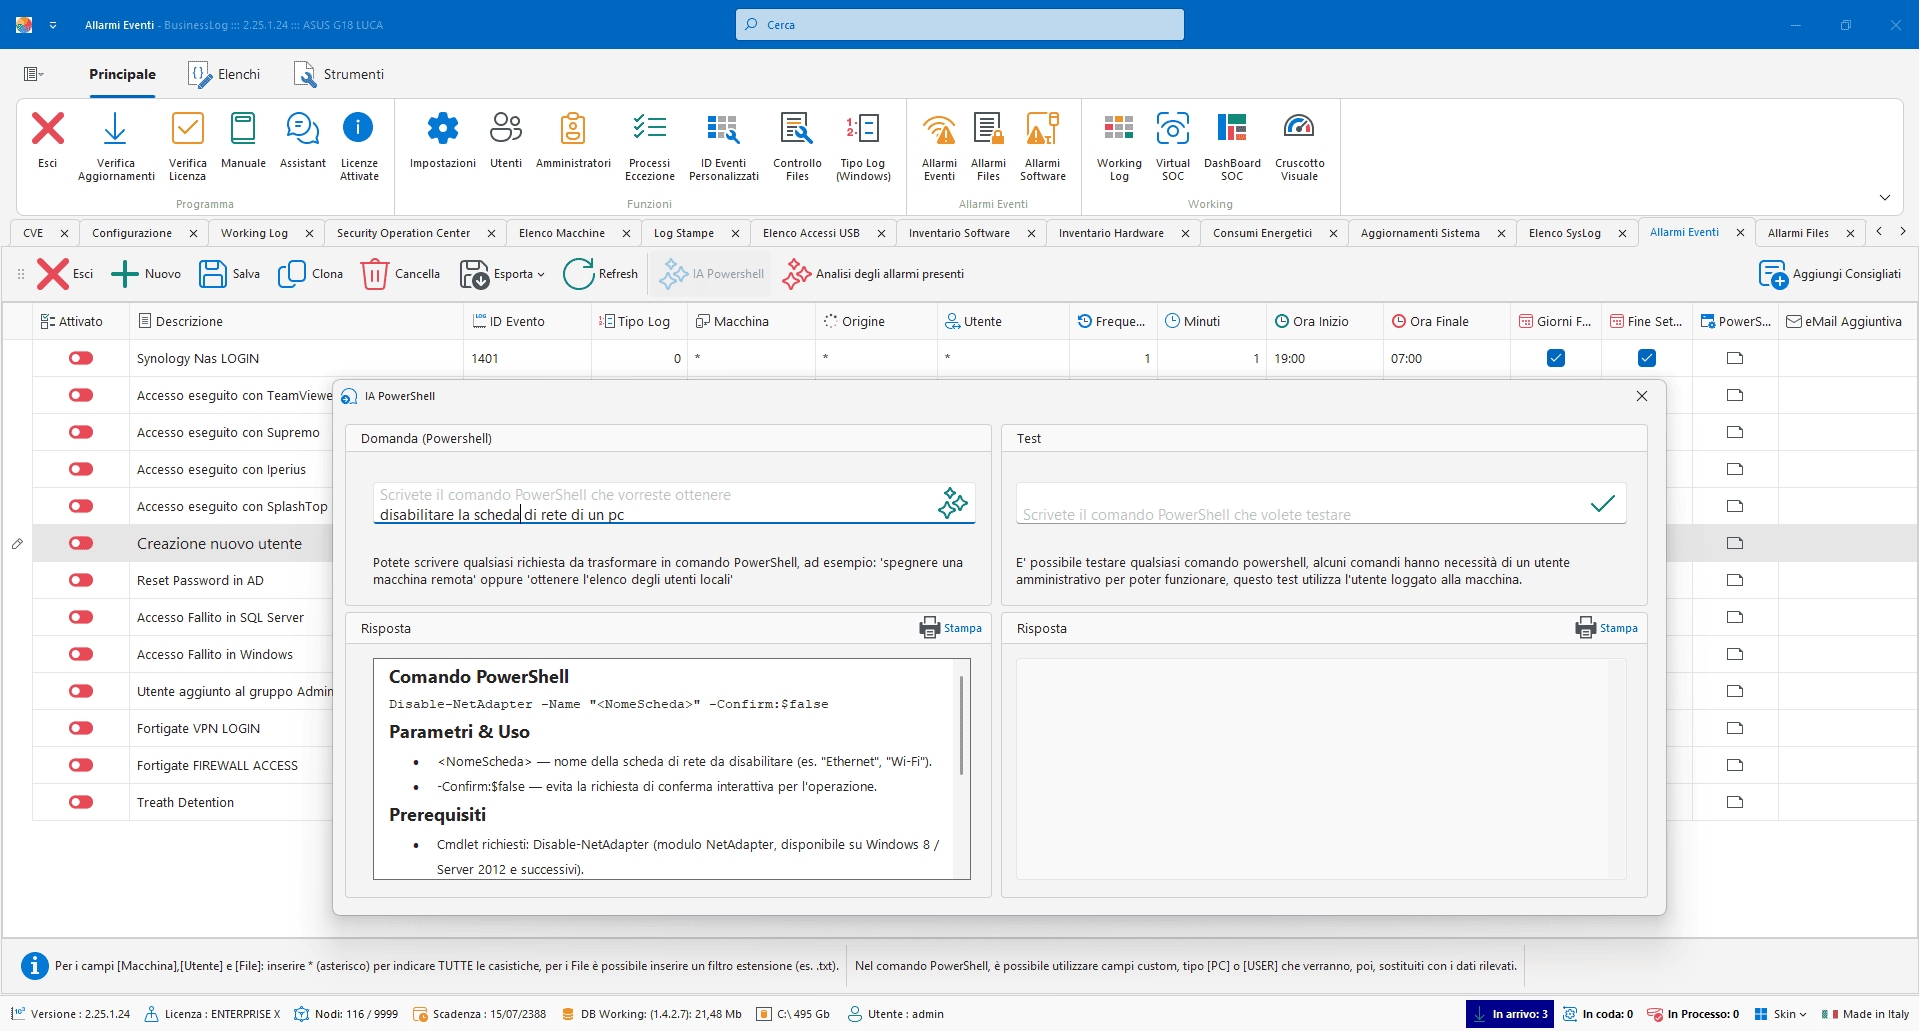
Task: Toggle activation for Synology Nas LOGIN
Action: 81,358
